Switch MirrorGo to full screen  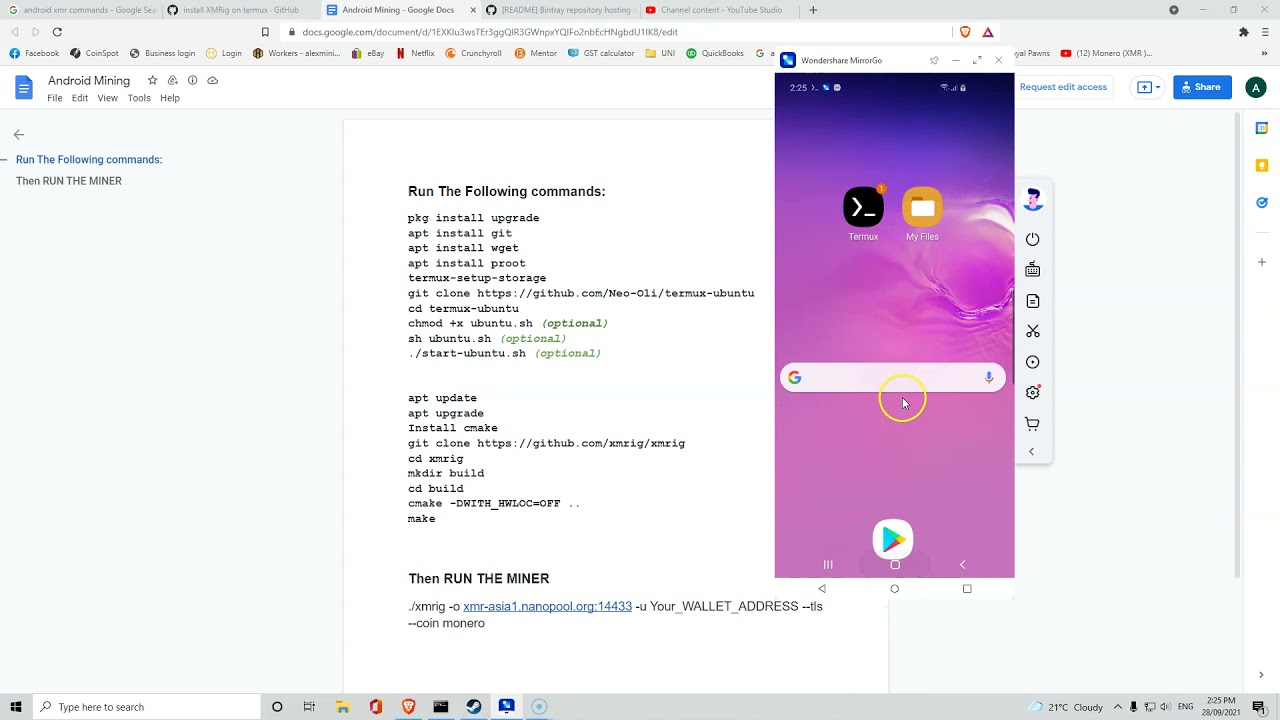click(x=977, y=61)
